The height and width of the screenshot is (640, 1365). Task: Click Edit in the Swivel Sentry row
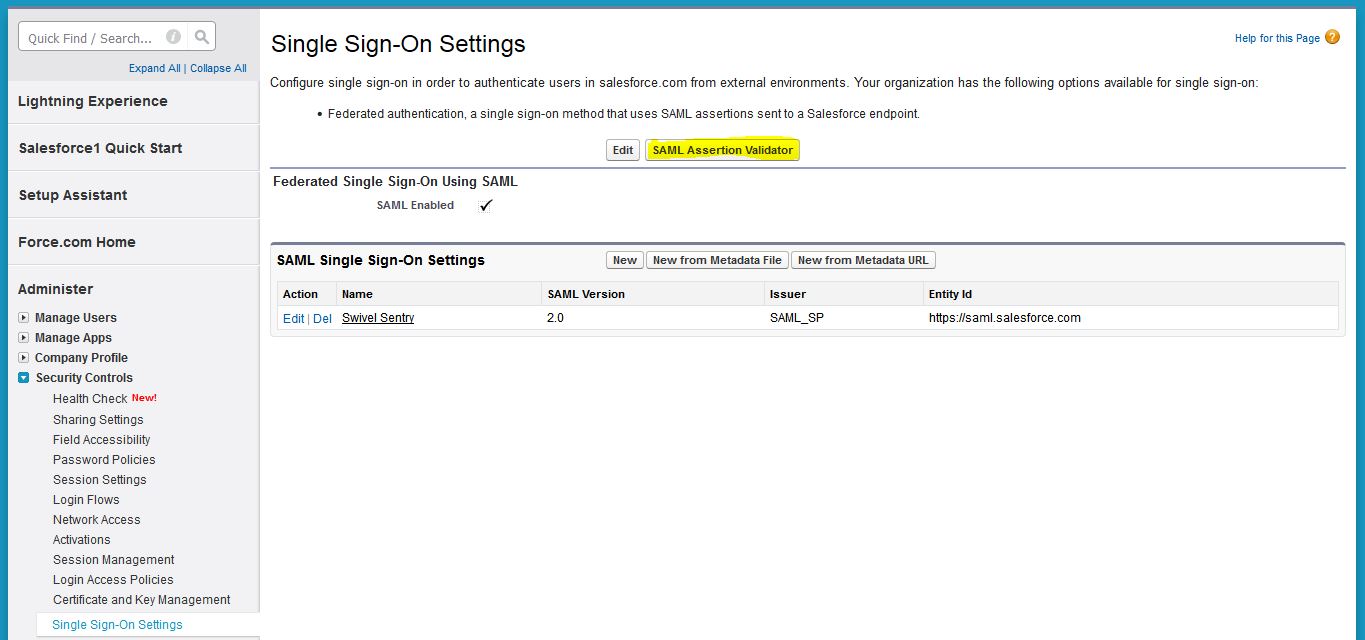292,317
